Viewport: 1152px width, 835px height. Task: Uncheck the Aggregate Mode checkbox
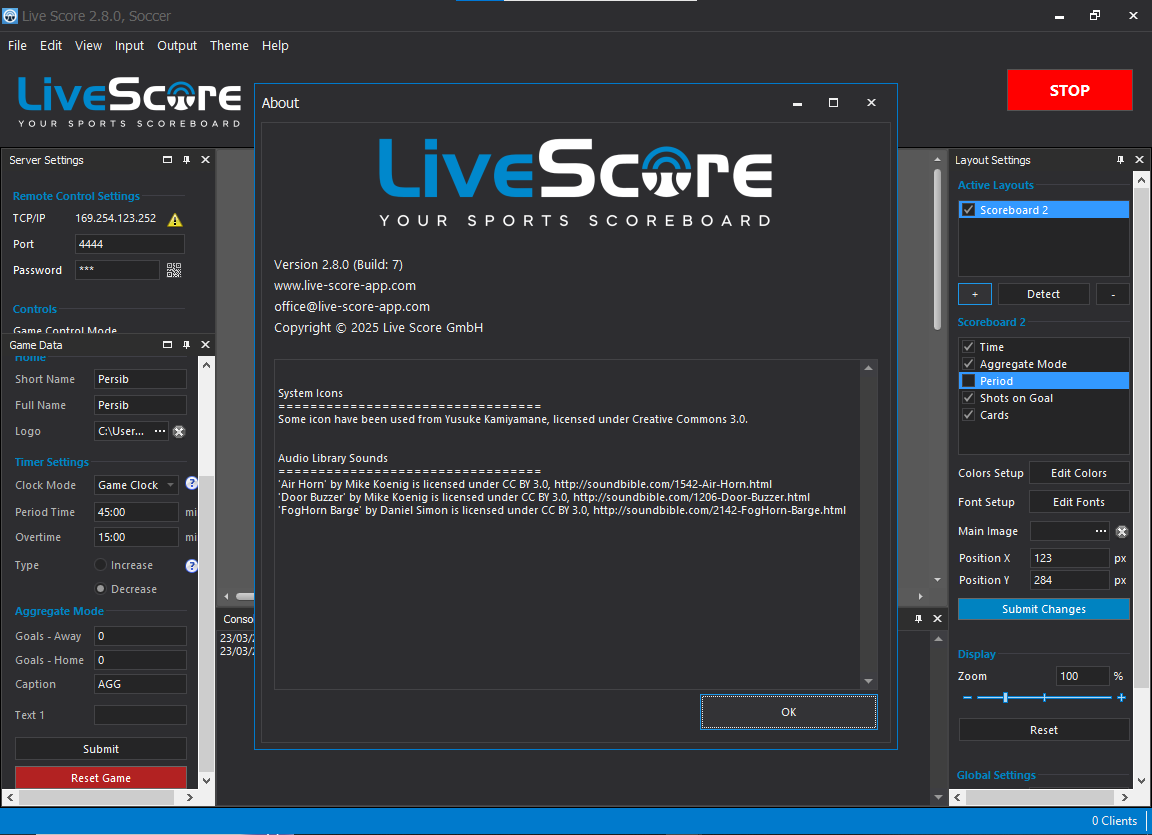pyautogui.click(x=968, y=364)
